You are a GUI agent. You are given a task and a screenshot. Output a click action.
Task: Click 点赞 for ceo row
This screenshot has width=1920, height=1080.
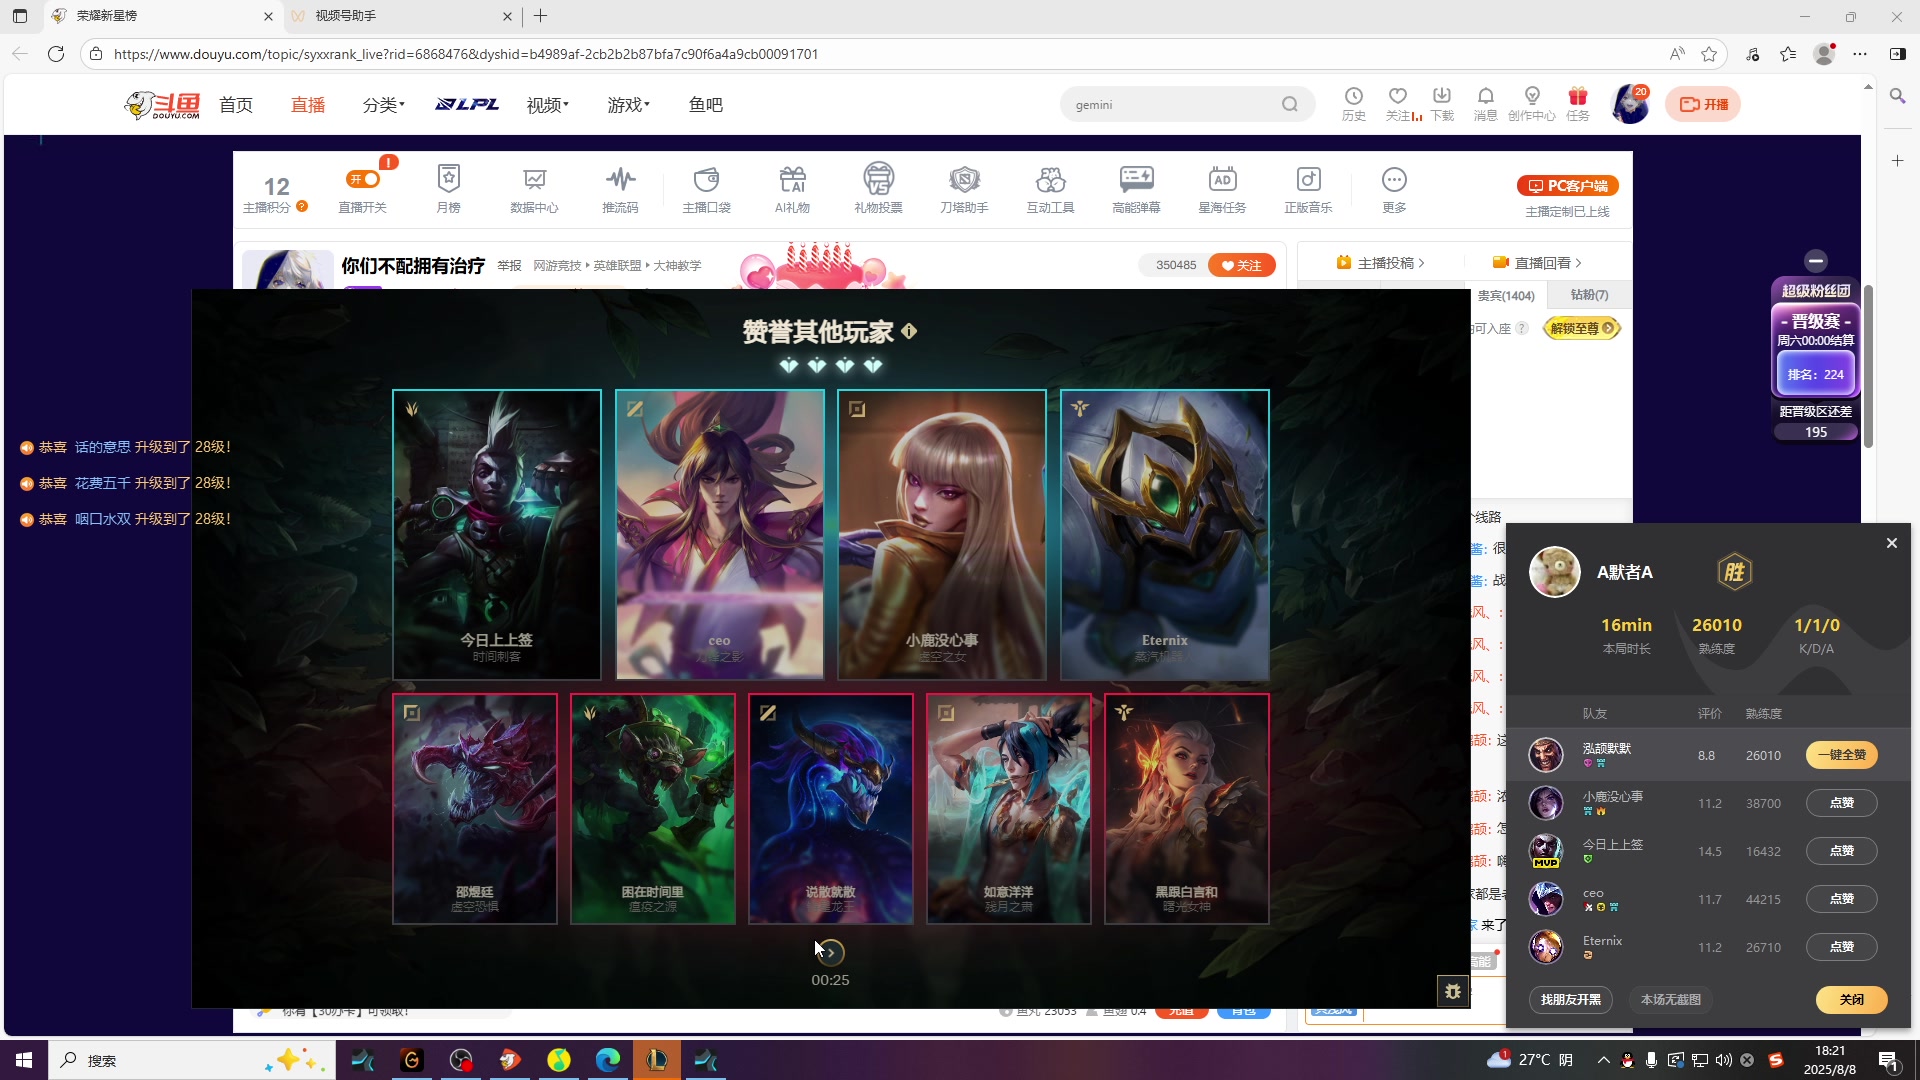pyautogui.click(x=1842, y=899)
